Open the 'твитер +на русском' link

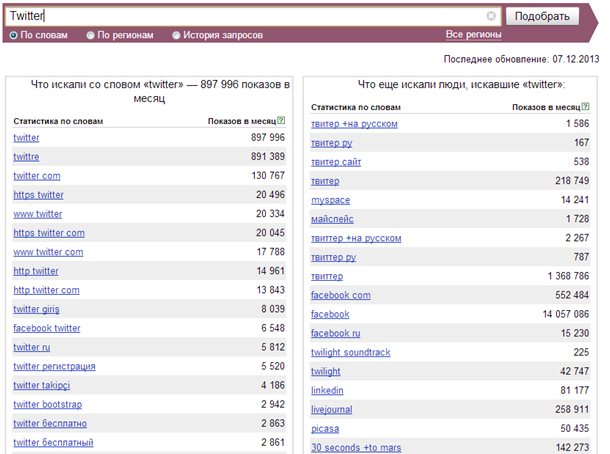coord(354,124)
